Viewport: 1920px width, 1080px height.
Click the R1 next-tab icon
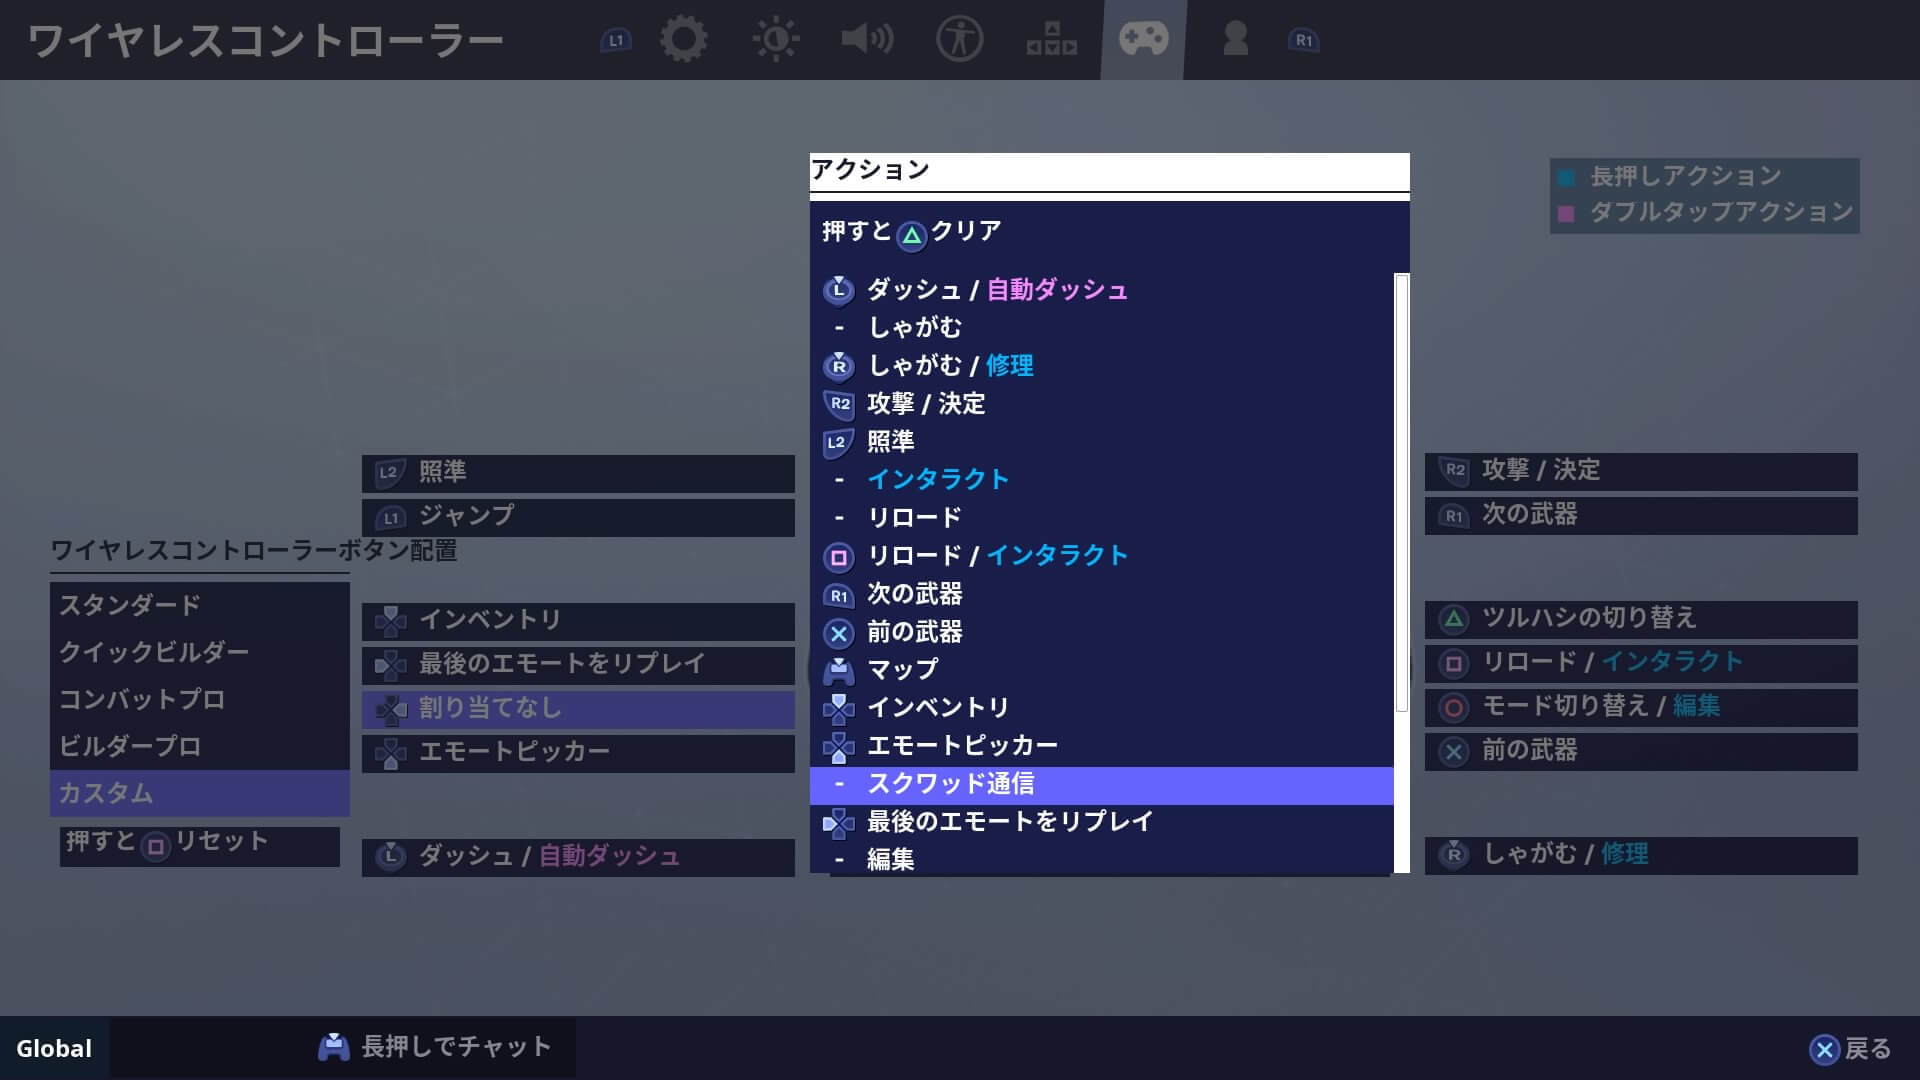tap(1303, 41)
